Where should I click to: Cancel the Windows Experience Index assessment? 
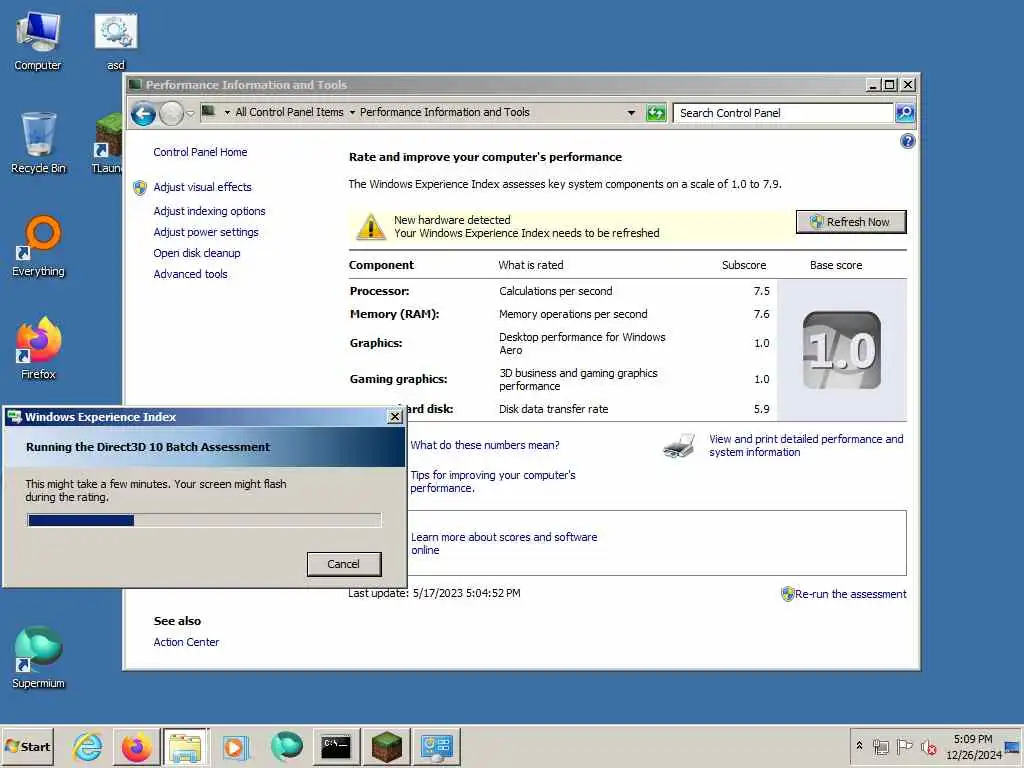click(344, 564)
